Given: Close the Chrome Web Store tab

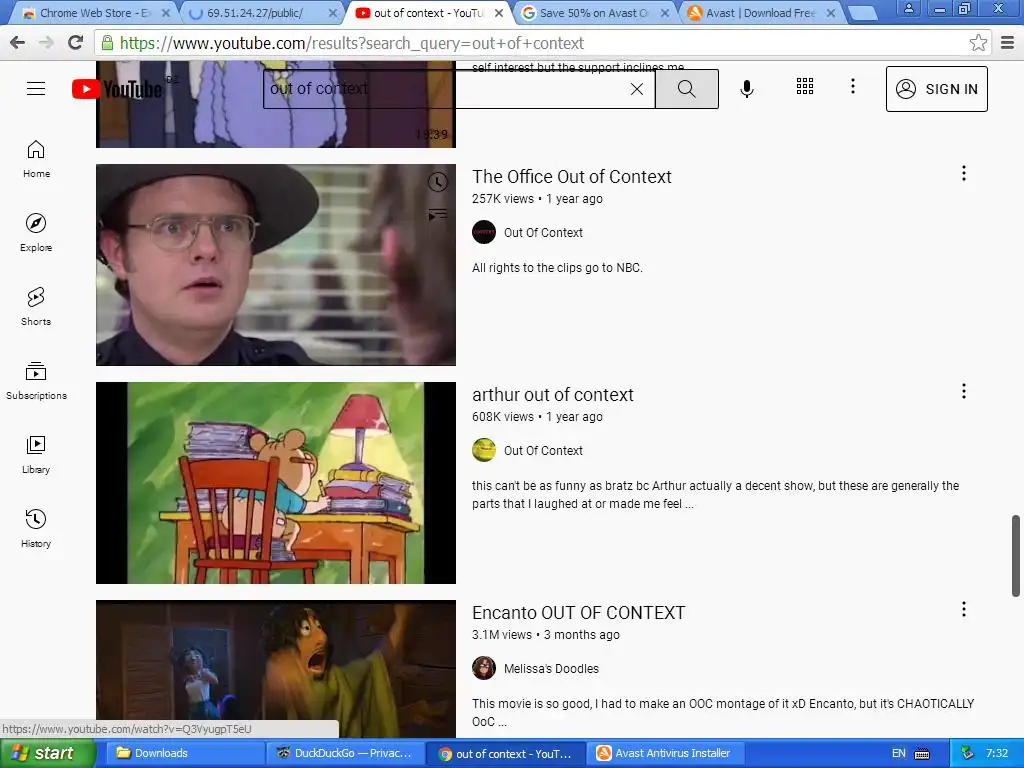Looking at the screenshot, I should 165,13.
